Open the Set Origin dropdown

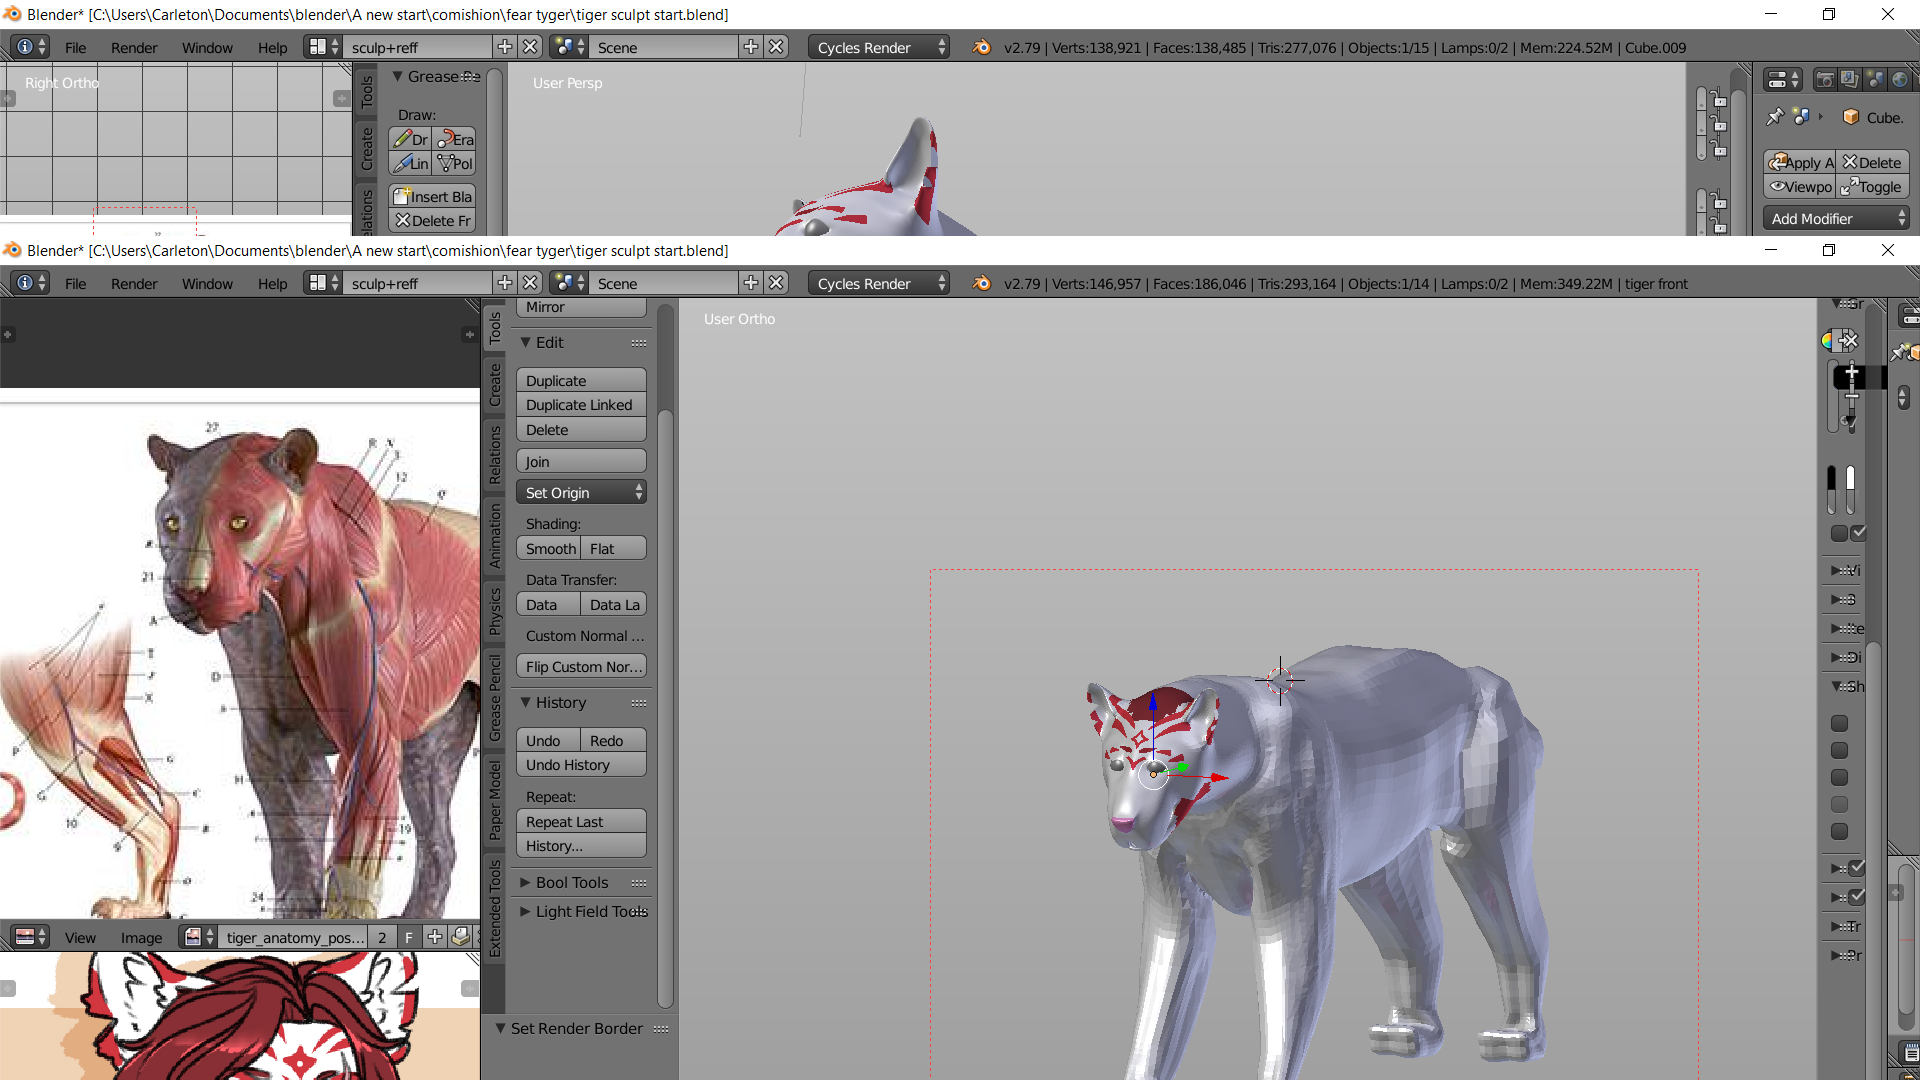581,492
